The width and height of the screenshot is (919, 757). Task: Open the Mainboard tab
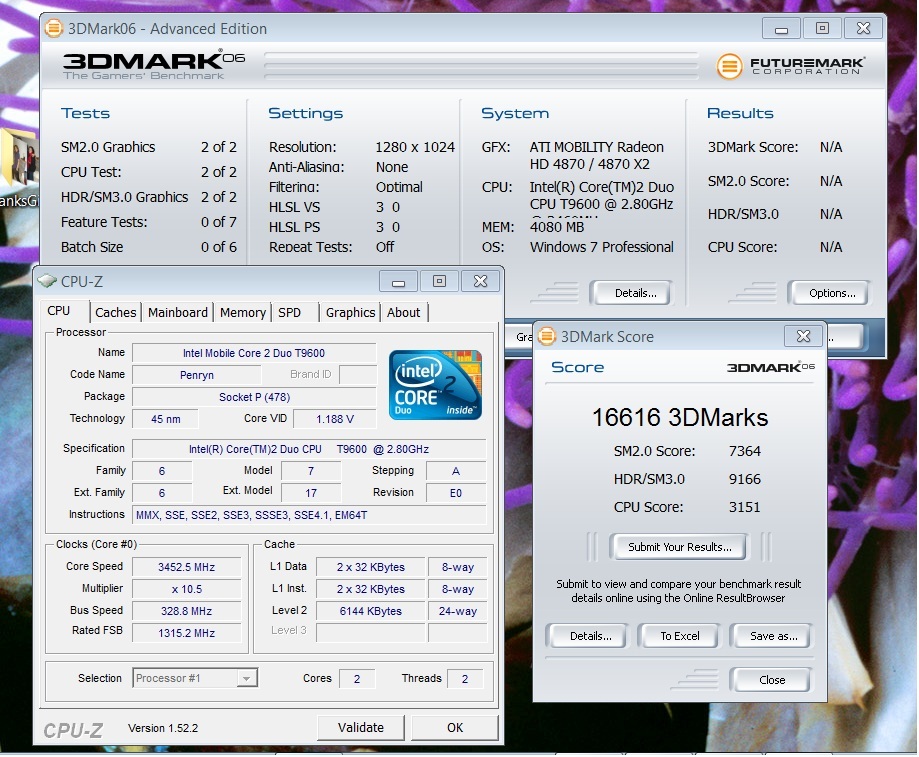[178, 313]
